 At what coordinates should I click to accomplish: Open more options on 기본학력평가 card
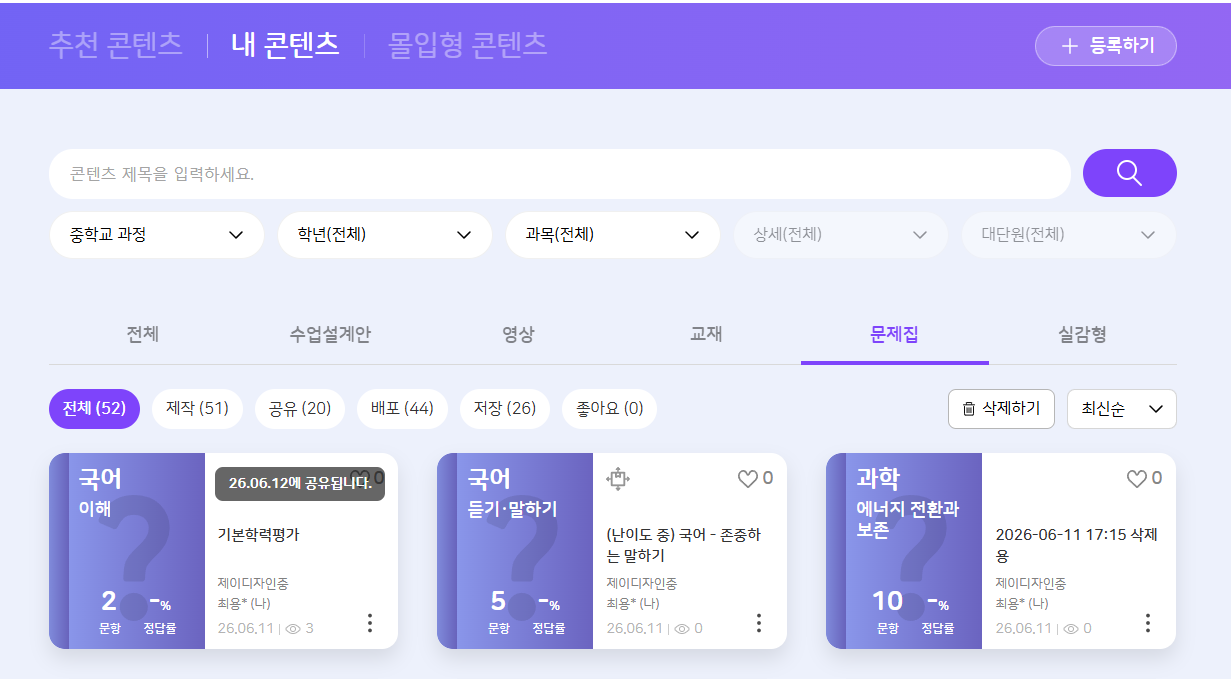[x=370, y=623]
